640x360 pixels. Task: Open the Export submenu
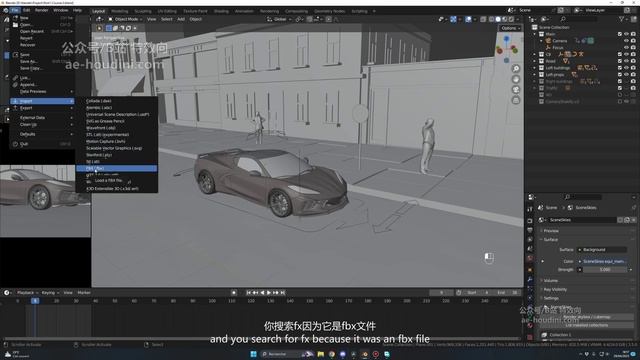[42, 108]
